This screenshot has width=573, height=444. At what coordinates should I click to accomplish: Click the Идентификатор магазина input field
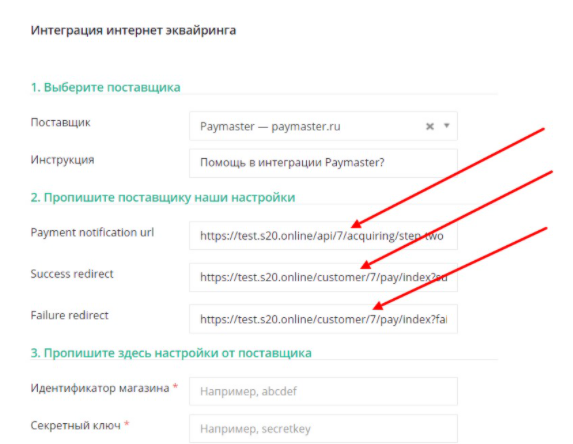tap(323, 391)
